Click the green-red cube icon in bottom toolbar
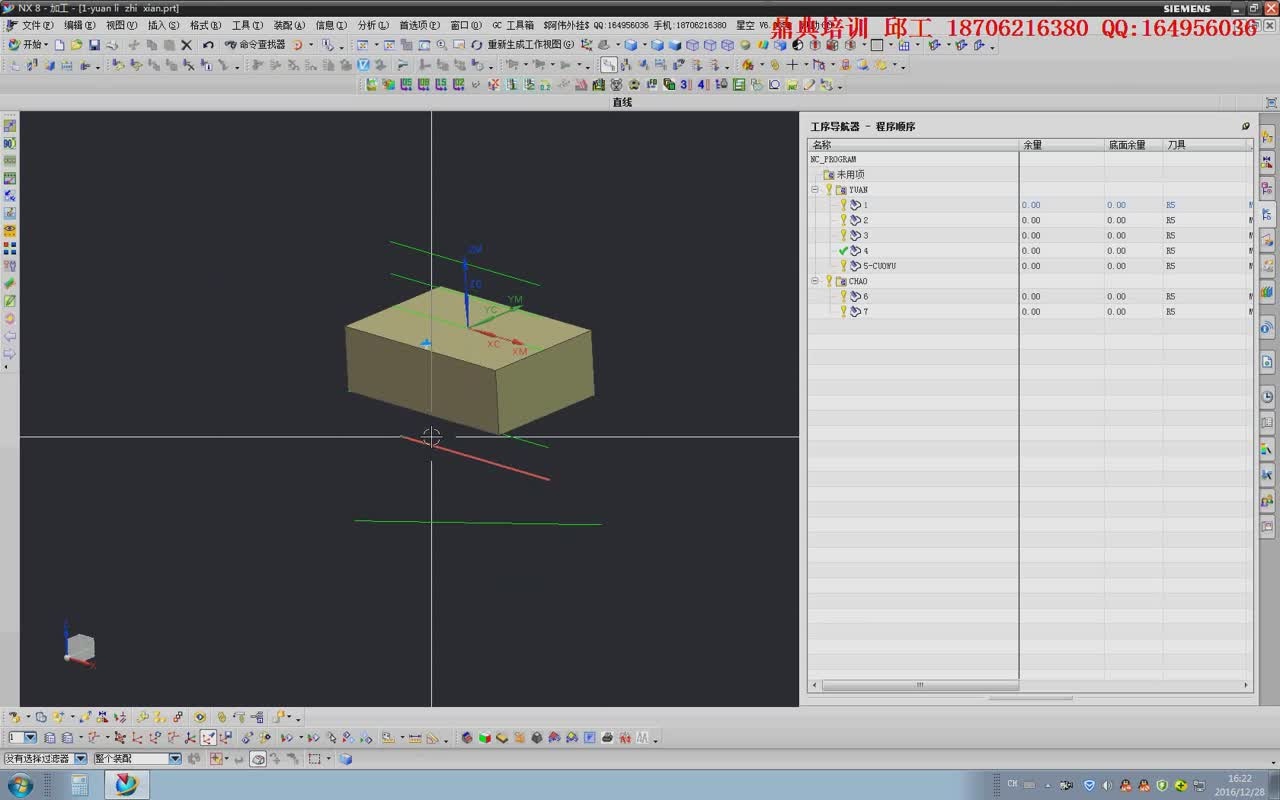The width and height of the screenshot is (1280, 800). pos(485,738)
